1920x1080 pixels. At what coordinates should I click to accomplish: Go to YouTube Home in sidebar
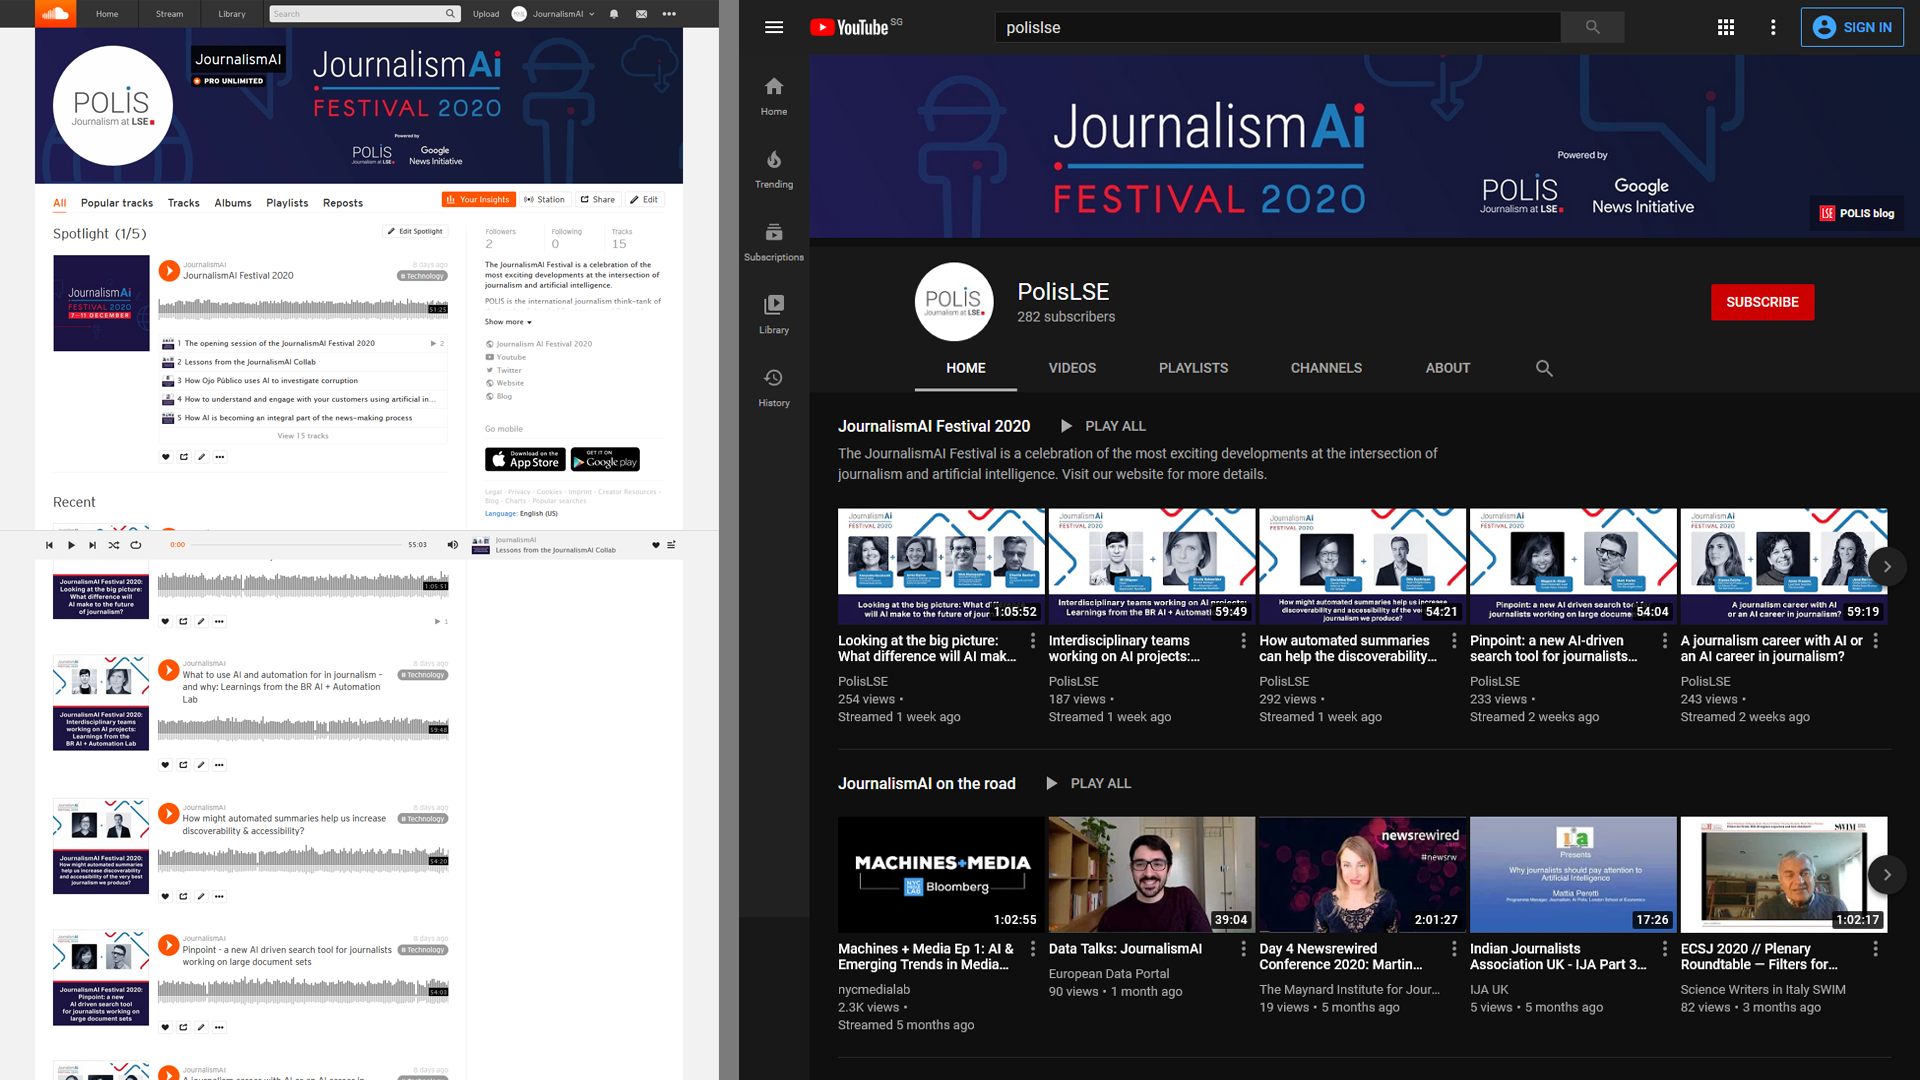coord(774,97)
